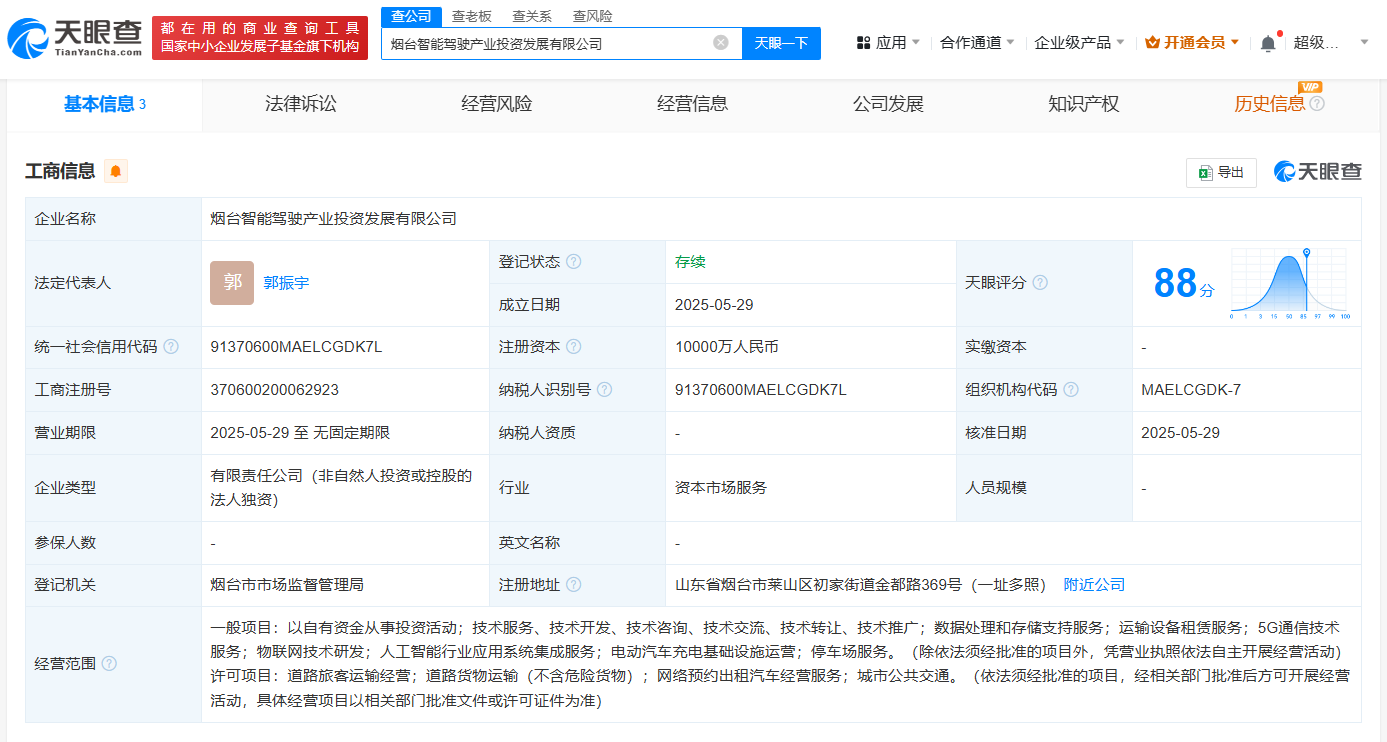Switch to the 法律诉讼 tab
Image resolution: width=1387 pixels, height=742 pixels.
tap(301, 104)
